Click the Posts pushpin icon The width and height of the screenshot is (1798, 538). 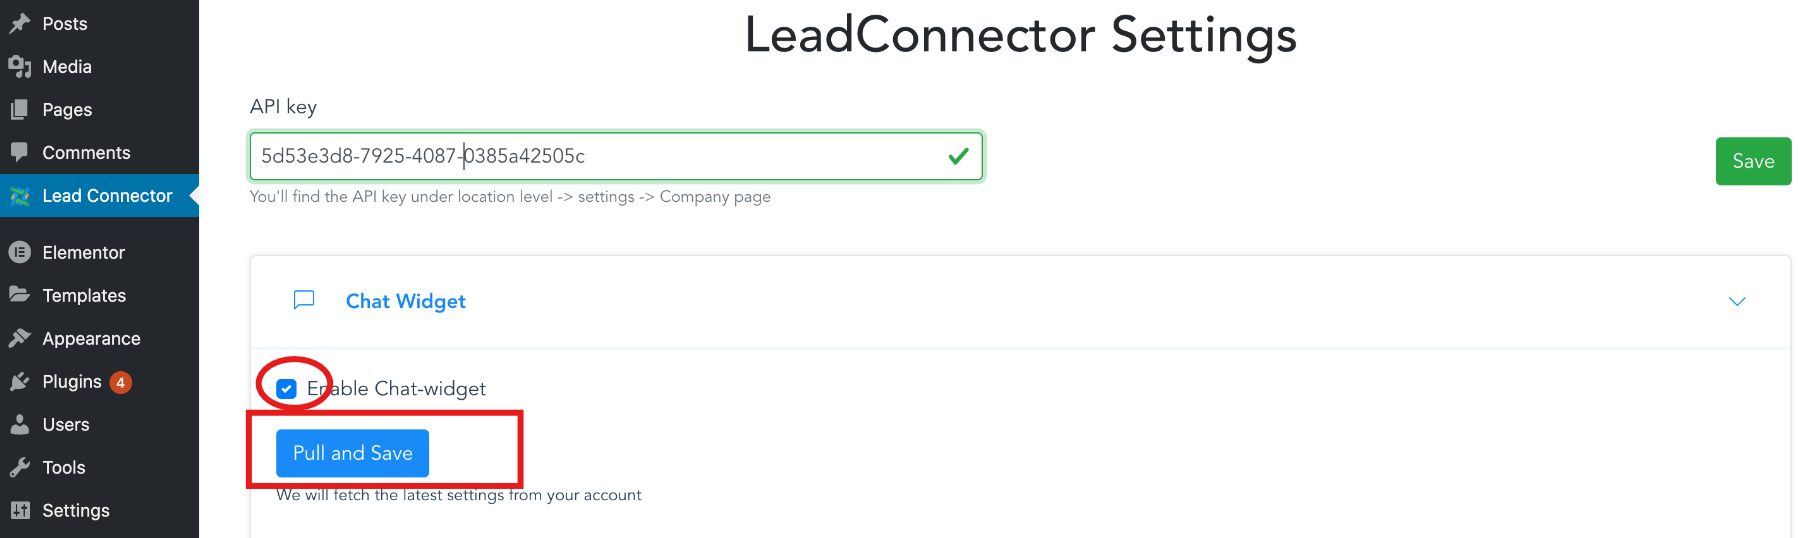[x=20, y=23]
